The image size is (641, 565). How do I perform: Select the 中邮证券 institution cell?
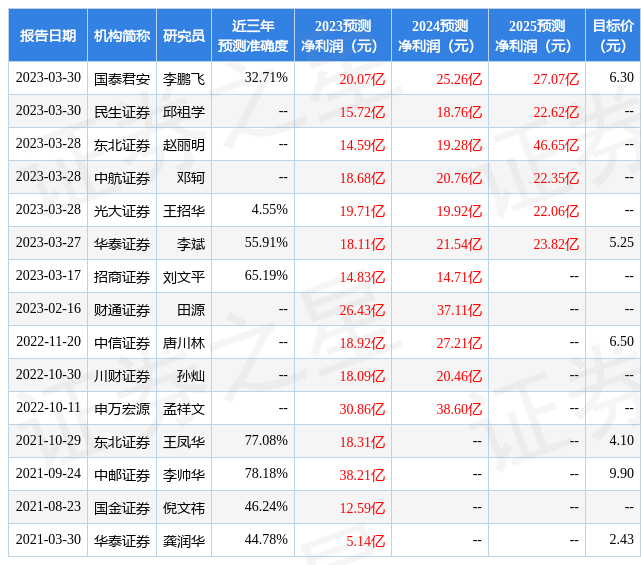[122, 475]
